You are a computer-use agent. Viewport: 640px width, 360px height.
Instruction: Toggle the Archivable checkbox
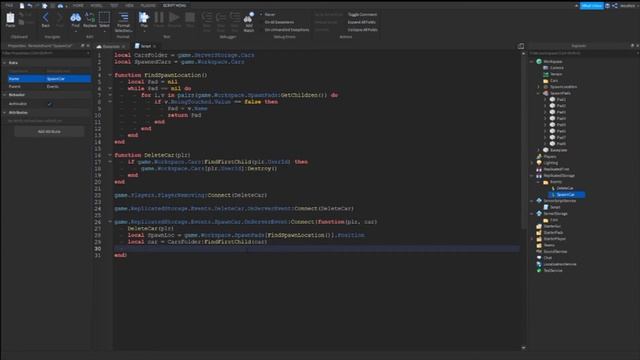(x=50, y=104)
